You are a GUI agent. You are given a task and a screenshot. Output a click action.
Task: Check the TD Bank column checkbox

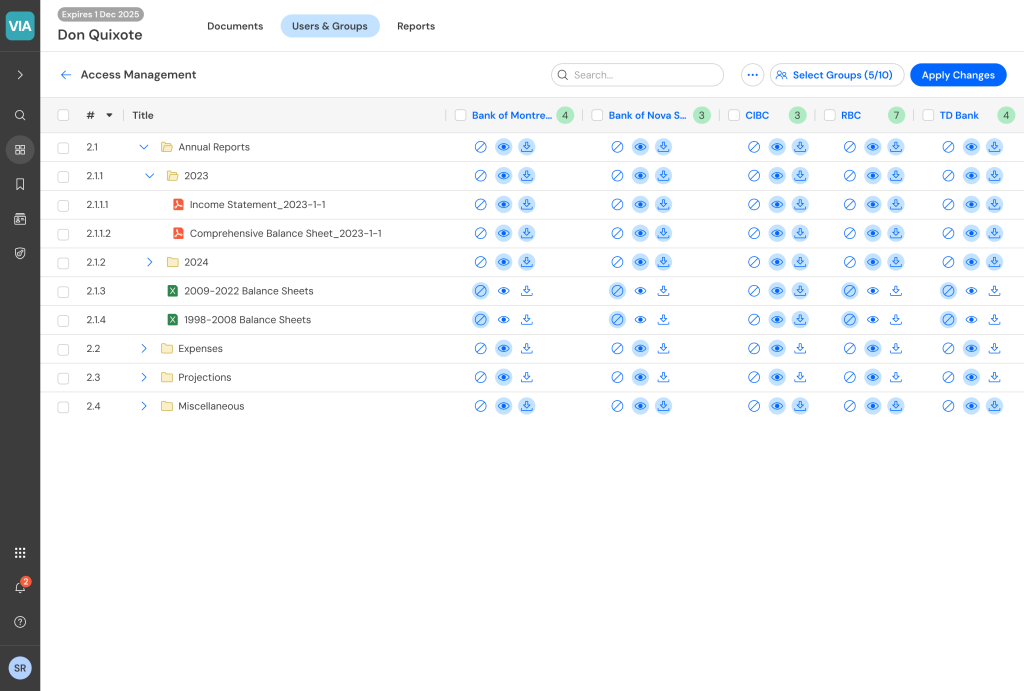[928, 116]
